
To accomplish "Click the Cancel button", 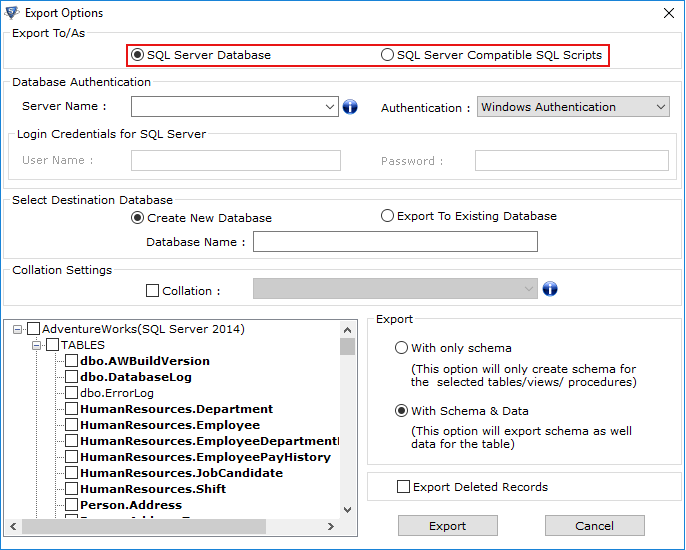I will pos(595,525).
